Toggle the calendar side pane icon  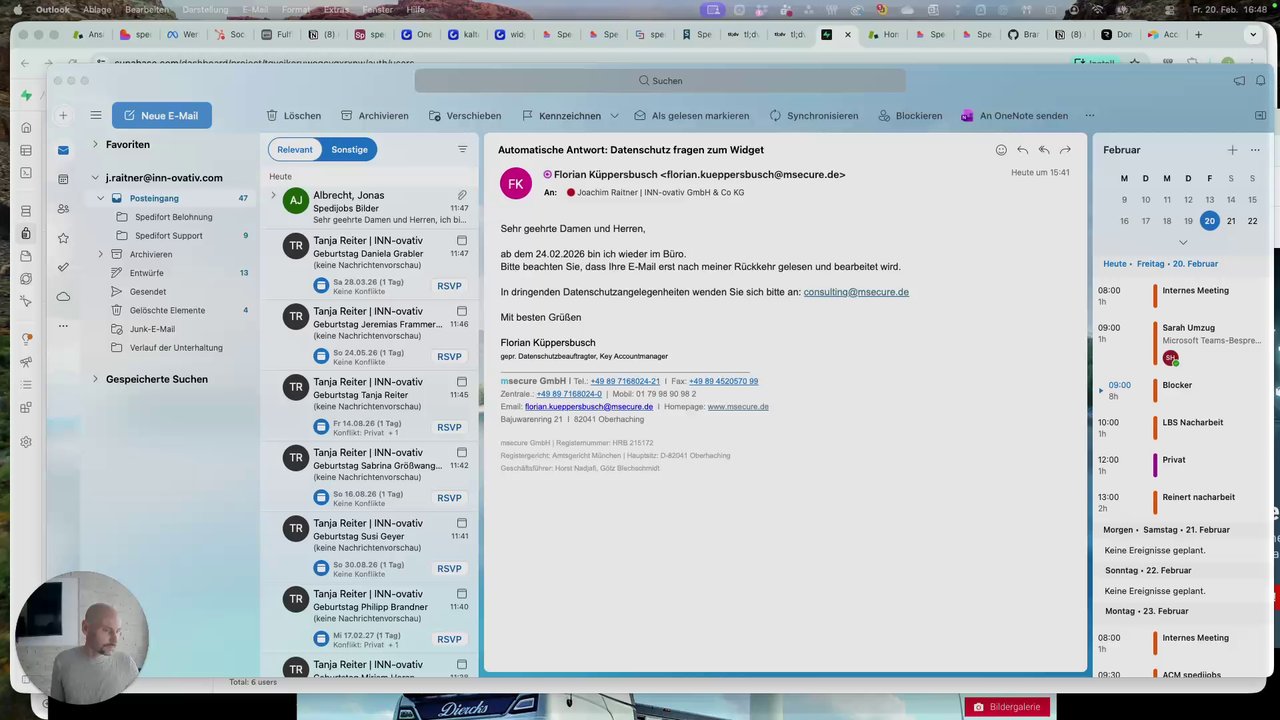click(1260, 115)
